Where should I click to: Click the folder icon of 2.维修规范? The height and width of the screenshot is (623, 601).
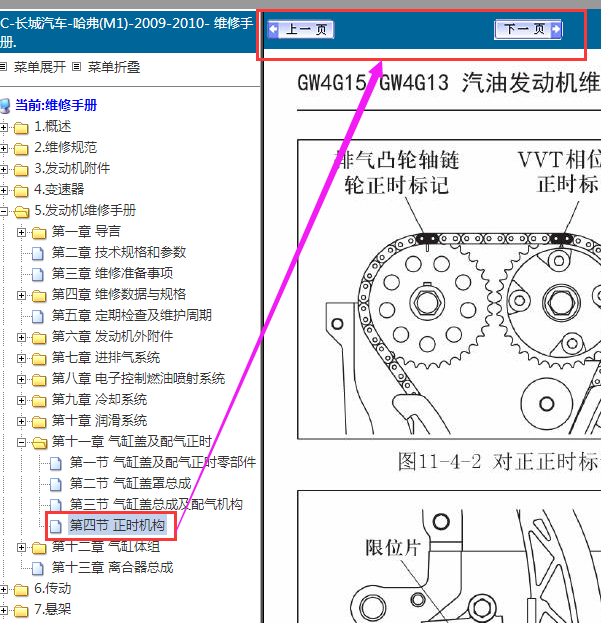(21, 149)
